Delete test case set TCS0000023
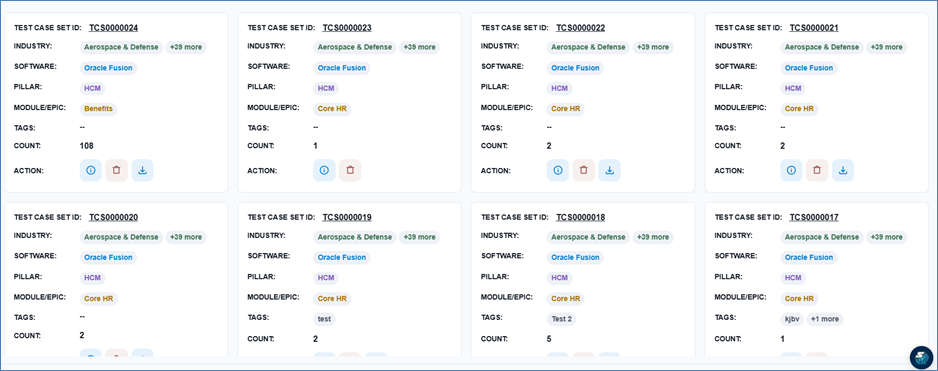The height and width of the screenshot is (371, 938). tap(350, 171)
